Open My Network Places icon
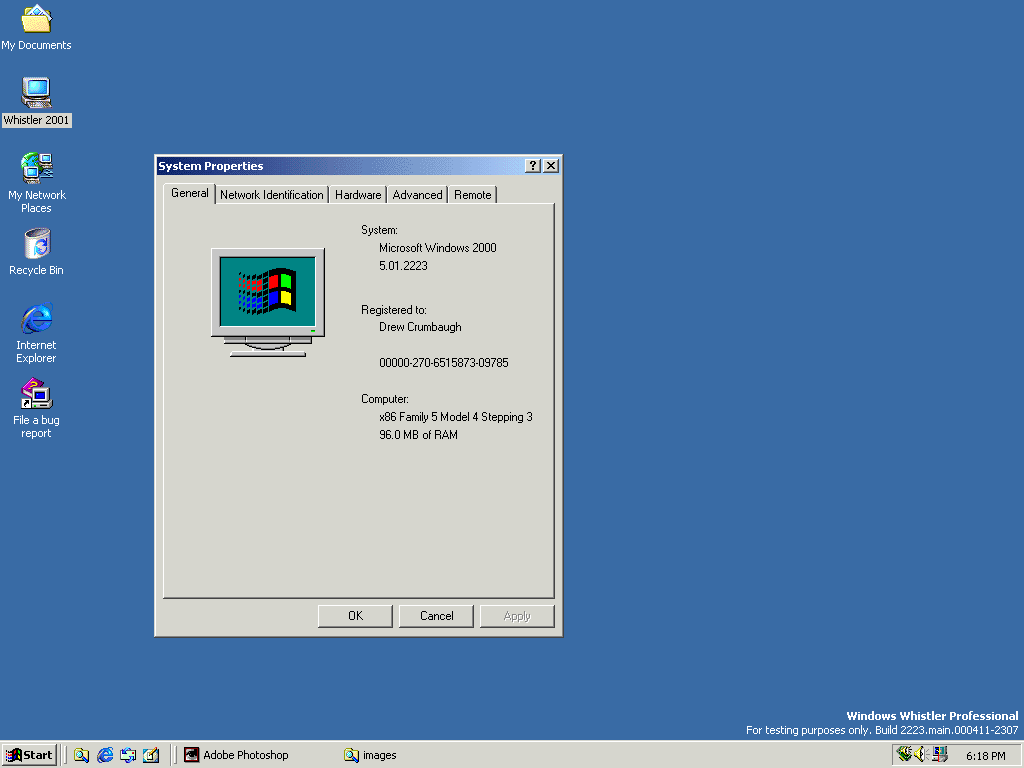 tap(37, 183)
